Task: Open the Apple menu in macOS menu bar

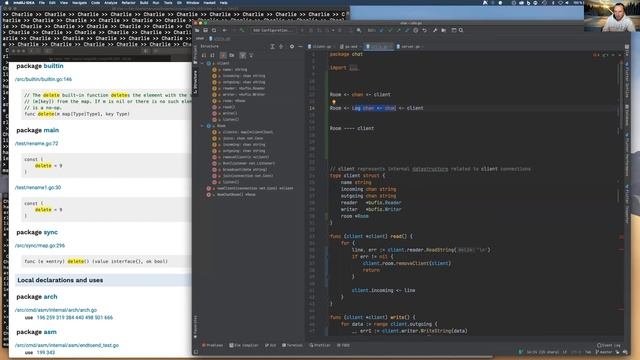Action: 7,2
